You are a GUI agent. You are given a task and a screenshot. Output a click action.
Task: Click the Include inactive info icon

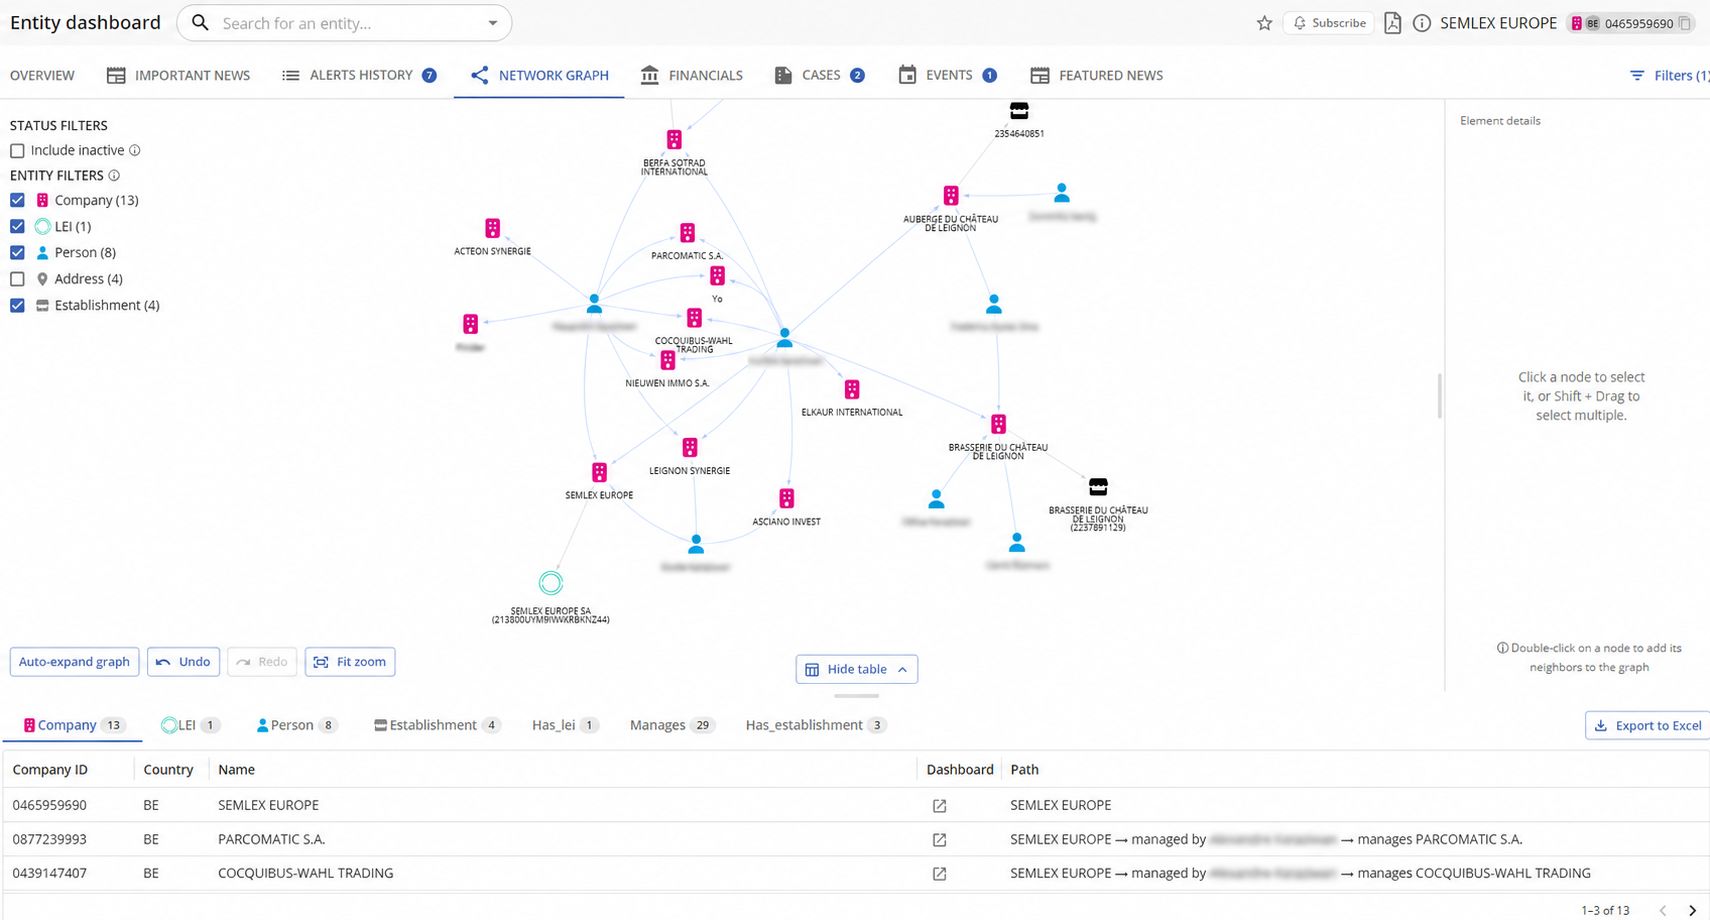tap(135, 150)
